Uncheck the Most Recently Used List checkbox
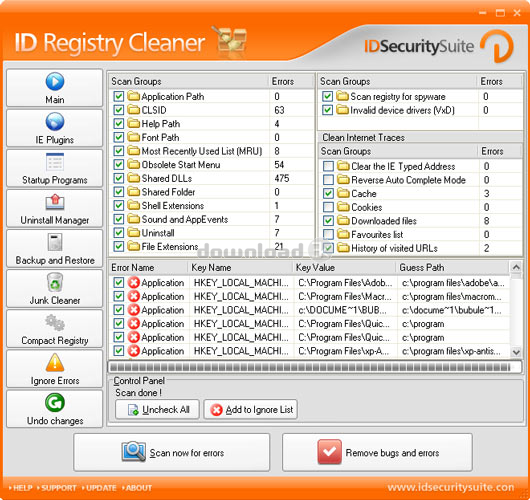This screenshot has width=530, height=500. pos(119,151)
